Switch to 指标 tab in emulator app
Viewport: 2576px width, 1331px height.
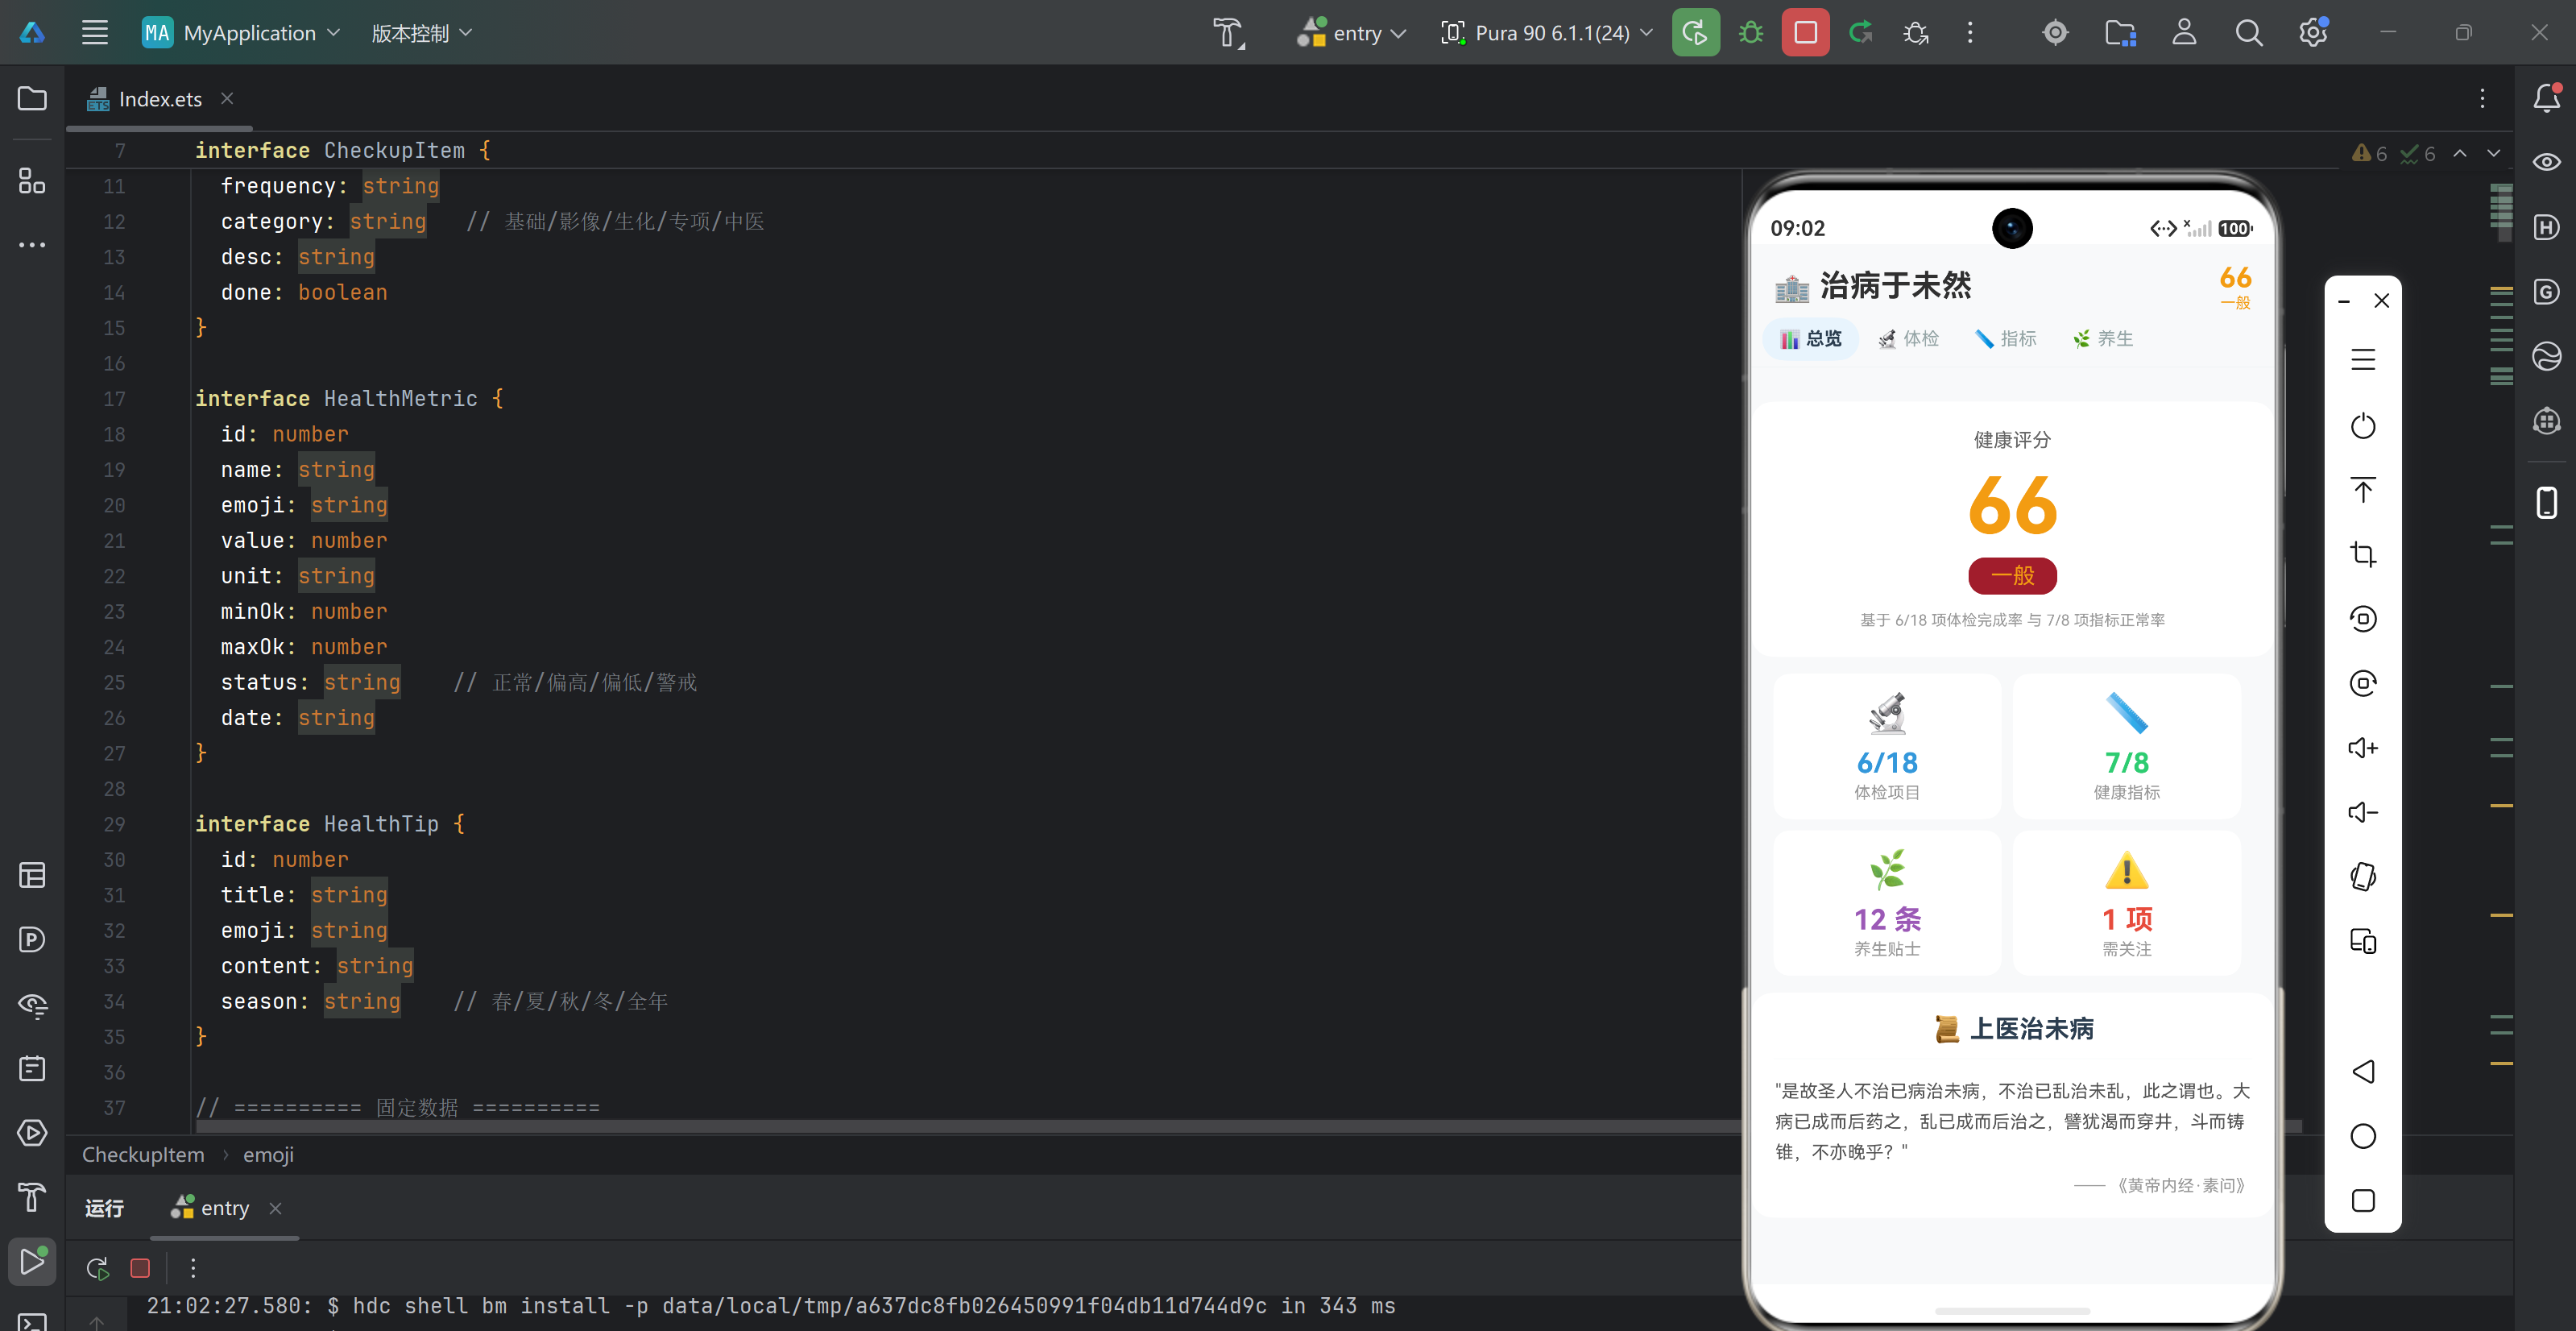2005,339
